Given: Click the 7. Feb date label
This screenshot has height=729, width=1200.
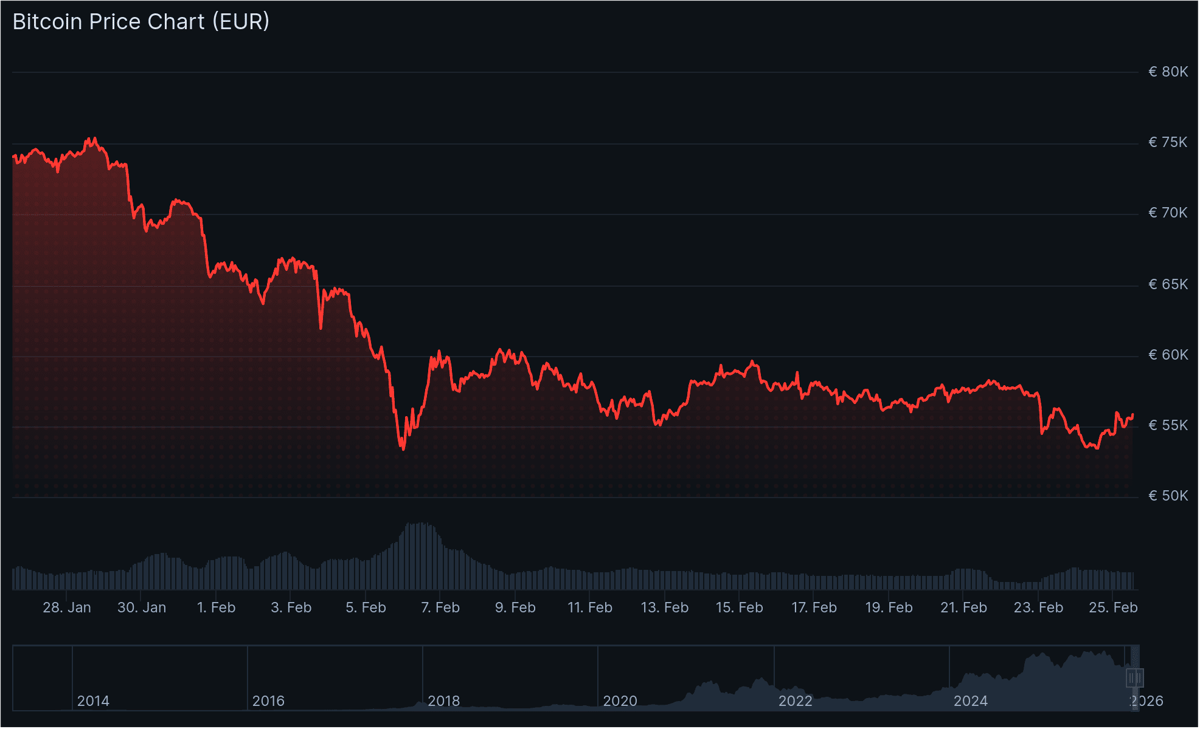Looking at the screenshot, I should pyautogui.click(x=440, y=607).
